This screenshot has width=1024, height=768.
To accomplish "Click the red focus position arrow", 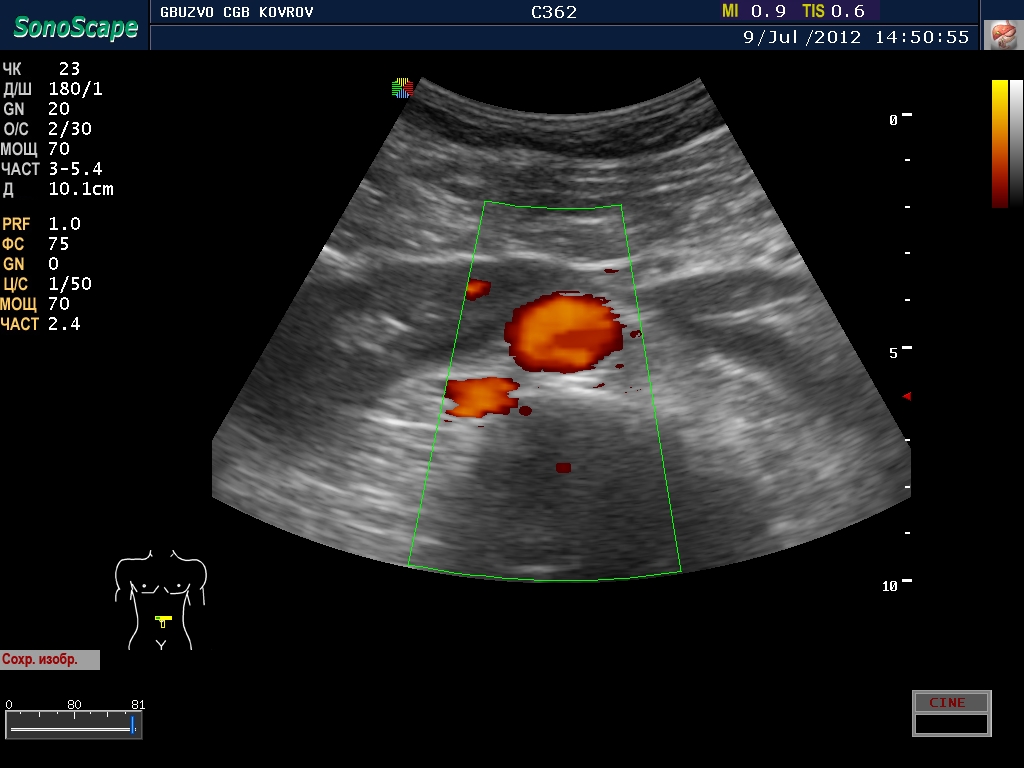I will tap(907, 397).
